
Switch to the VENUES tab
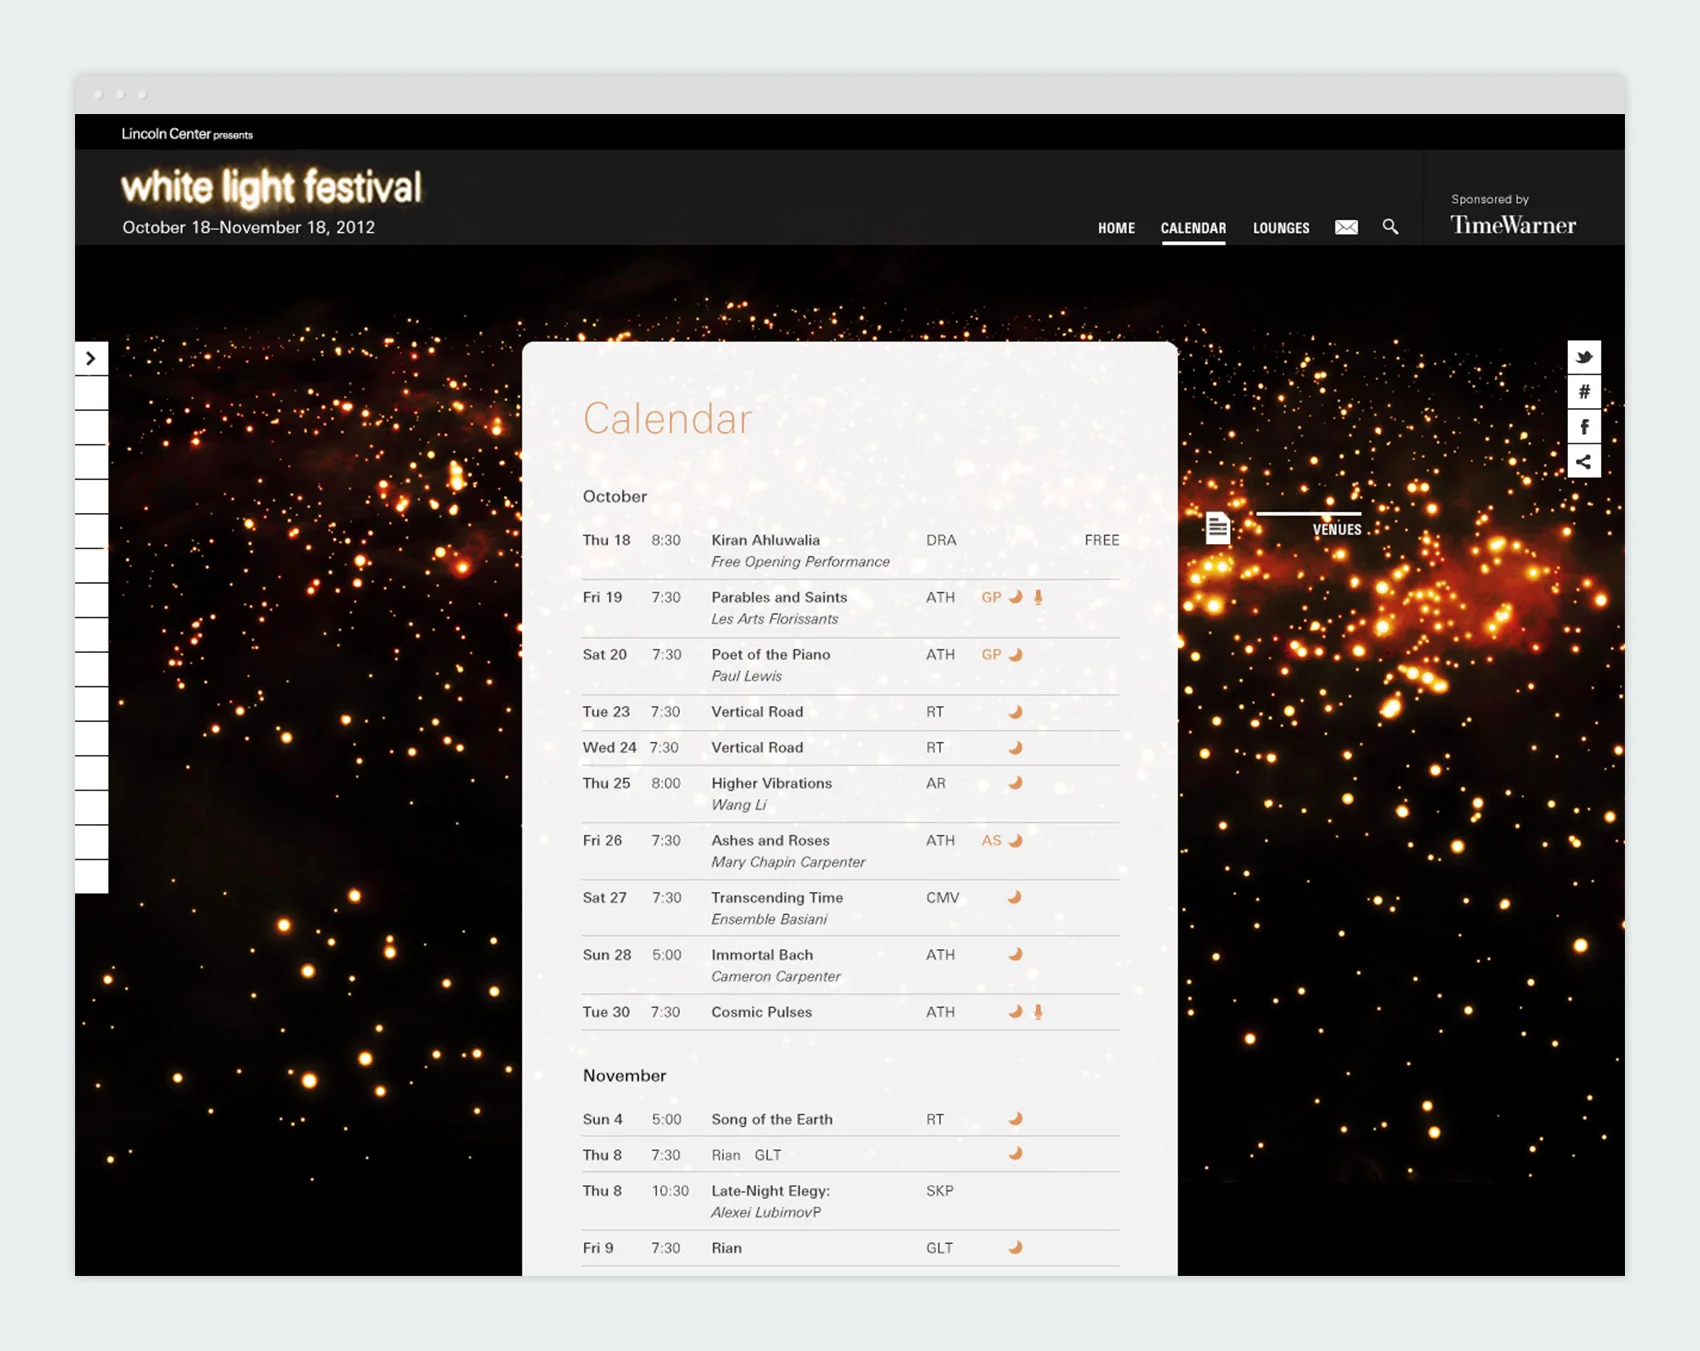(1337, 530)
